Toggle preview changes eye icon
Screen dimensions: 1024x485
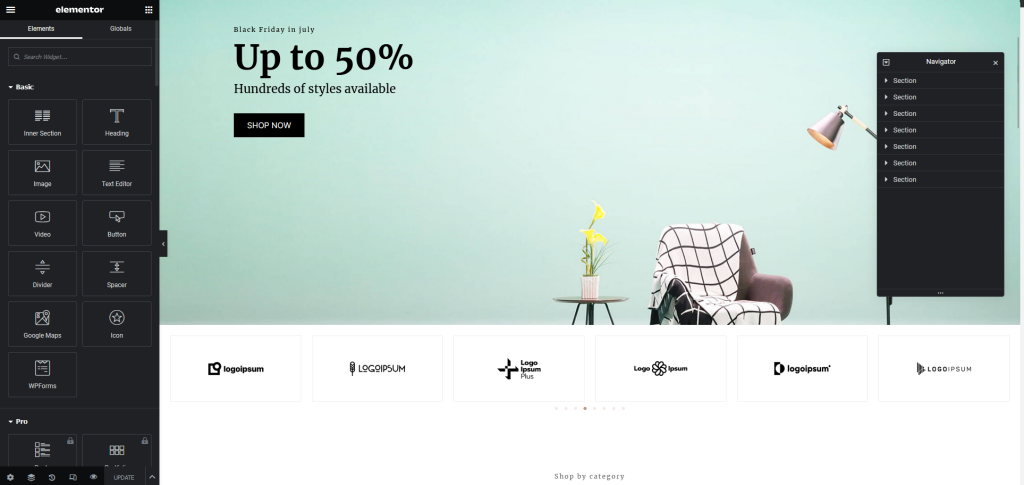[93, 477]
